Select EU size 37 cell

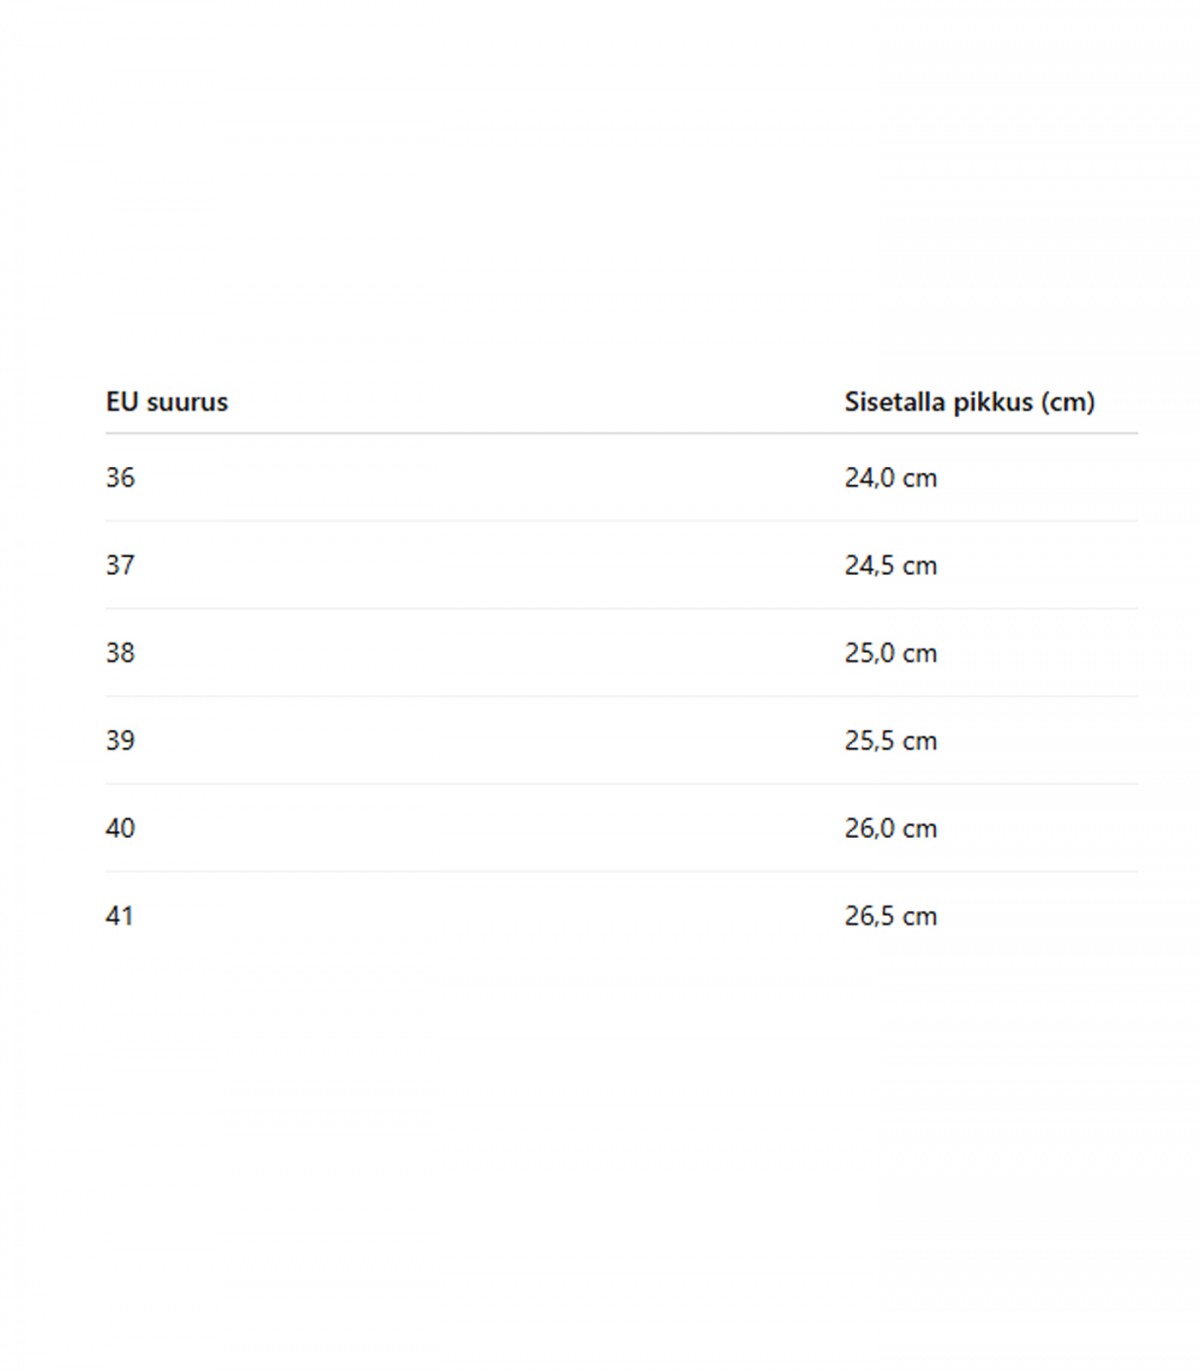[120, 566]
